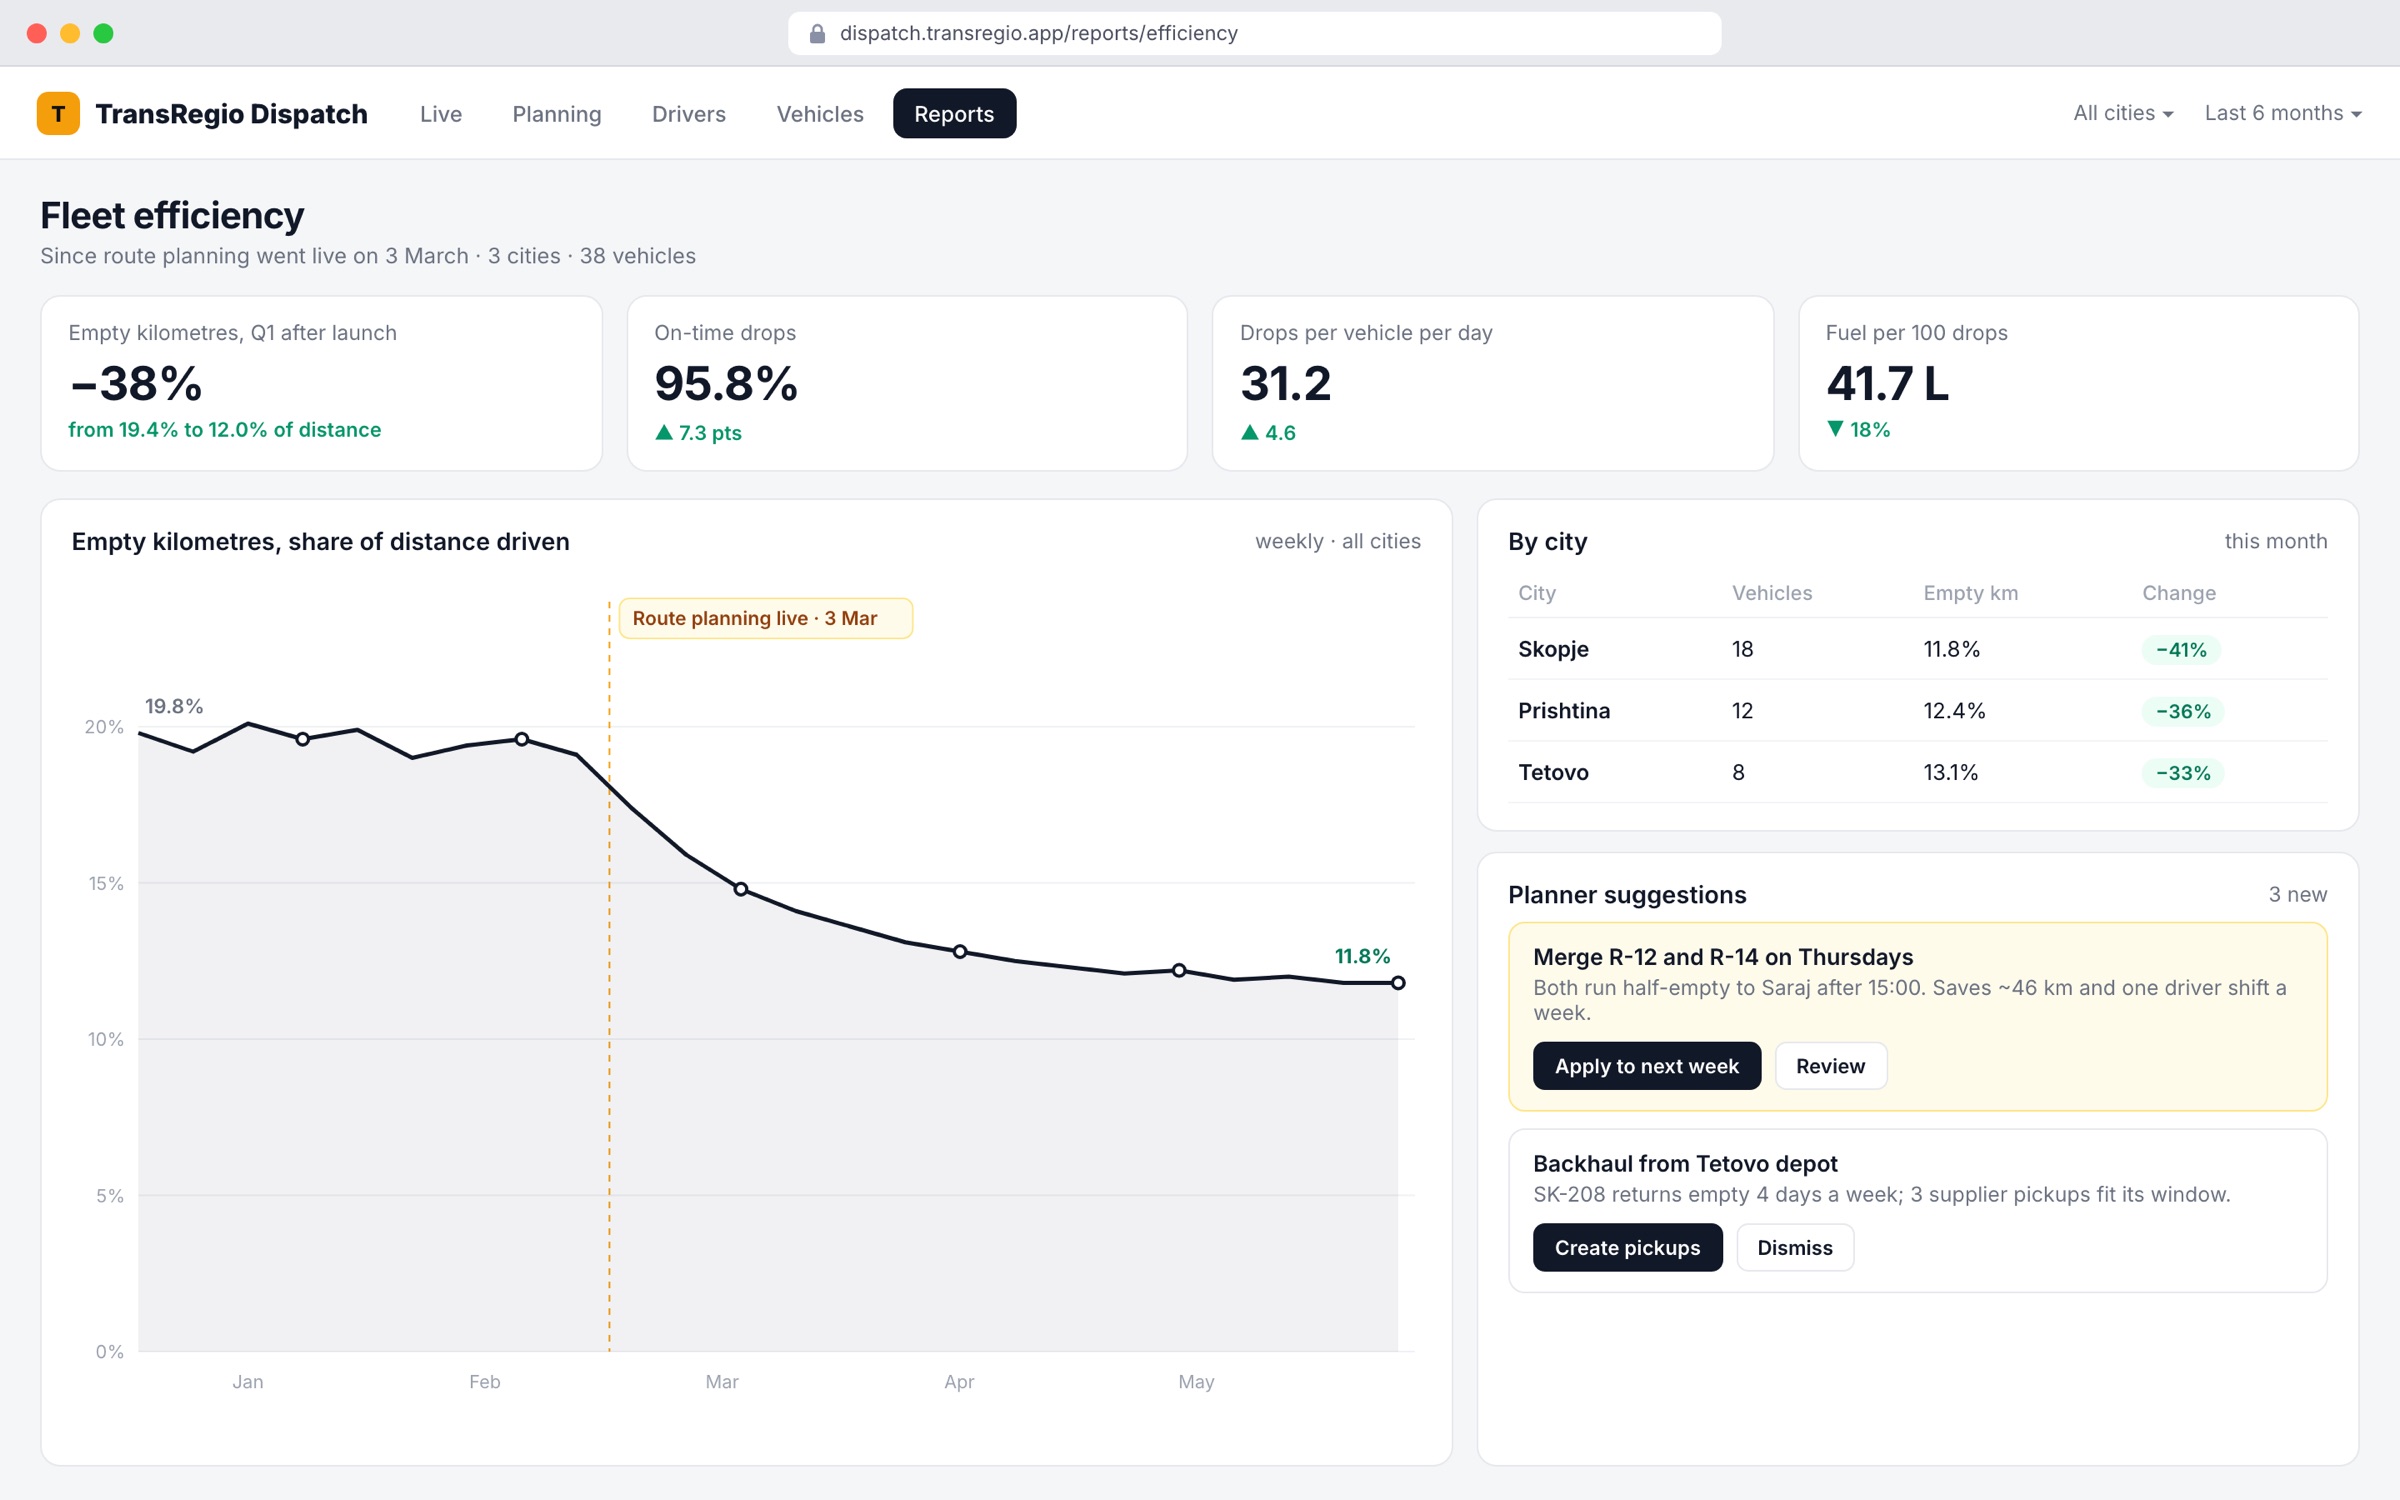Click the 31.2 drops per vehicle value
Image resolution: width=2400 pixels, height=1500 pixels.
[1286, 383]
